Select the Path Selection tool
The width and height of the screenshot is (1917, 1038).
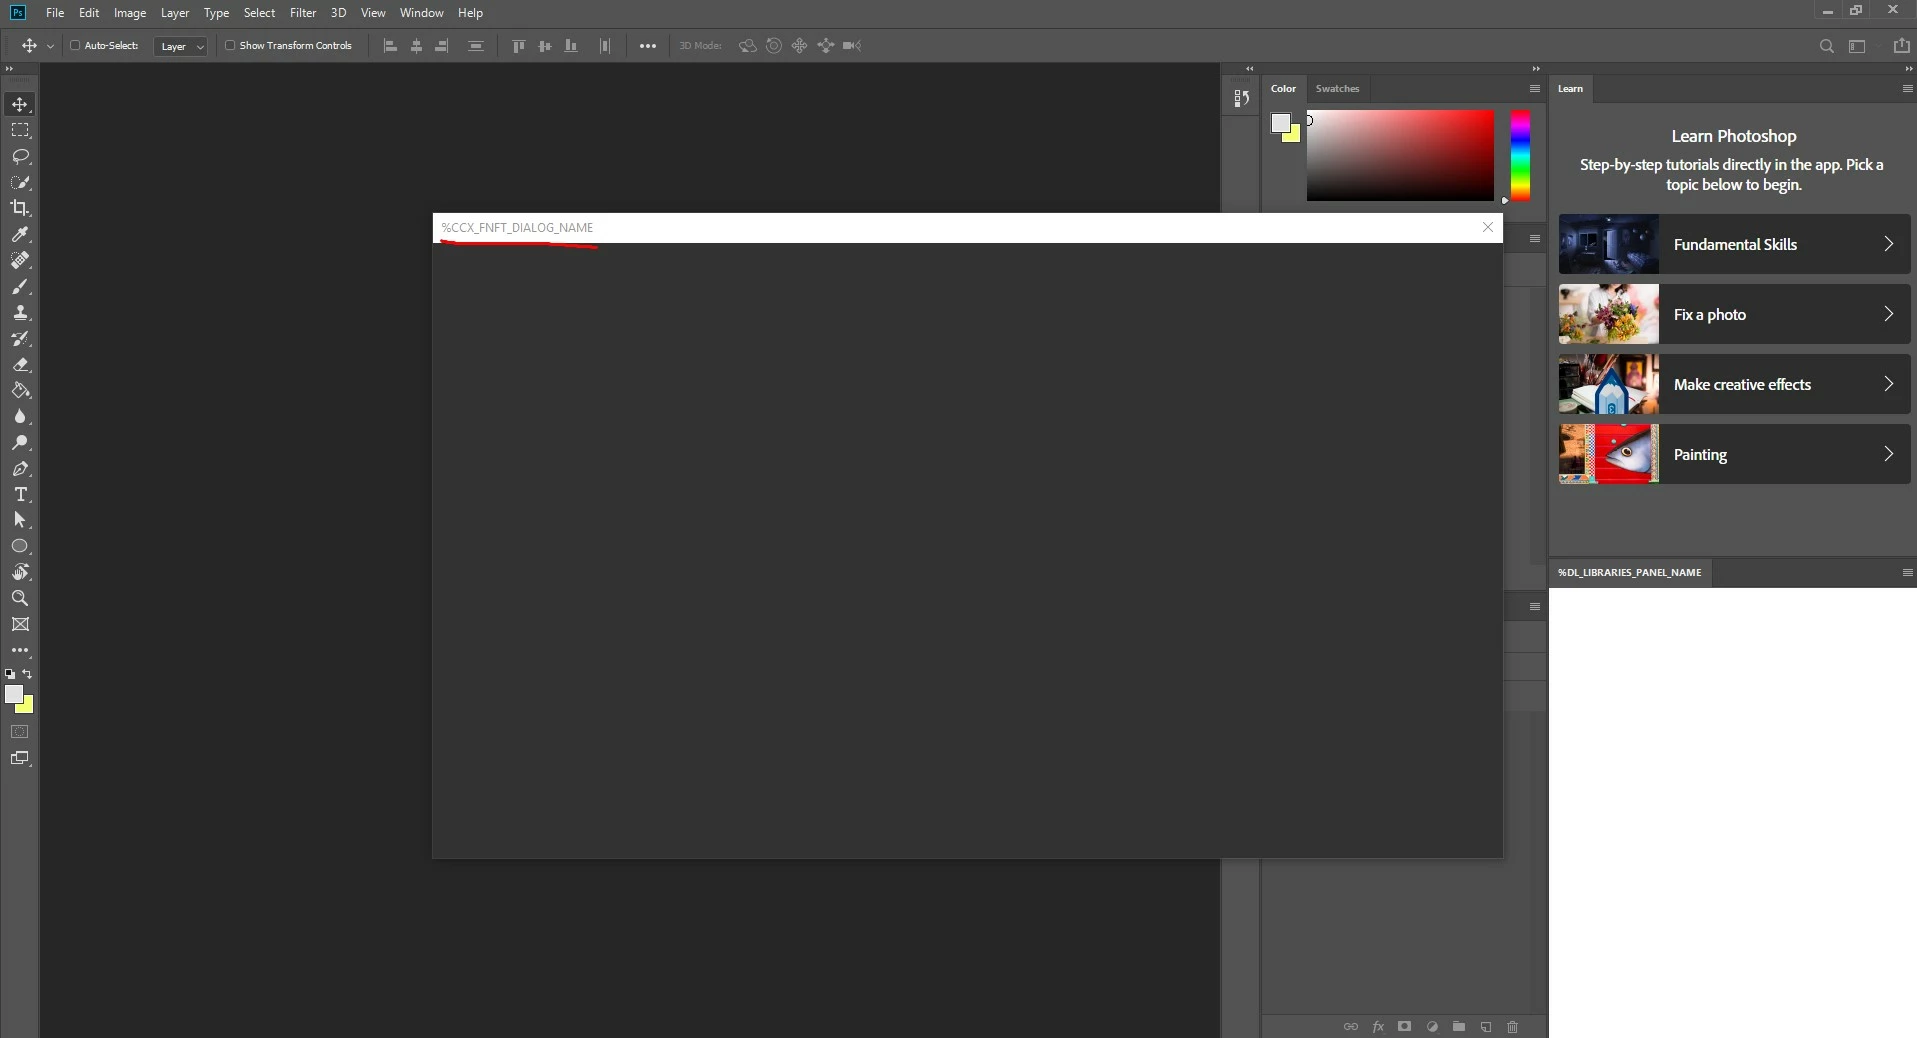[x=20, y=520]
